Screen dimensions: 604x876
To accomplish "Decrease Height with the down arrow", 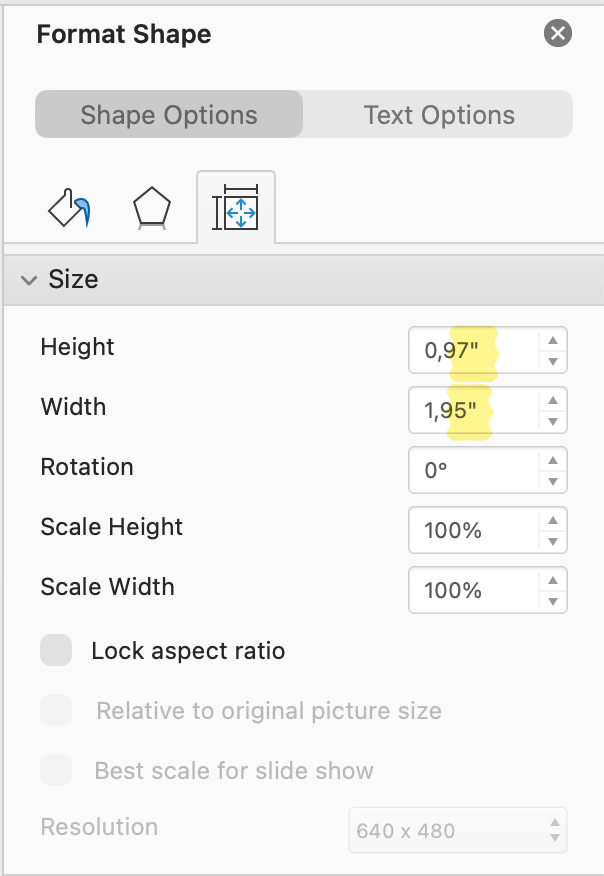I will tap(553, 361).
